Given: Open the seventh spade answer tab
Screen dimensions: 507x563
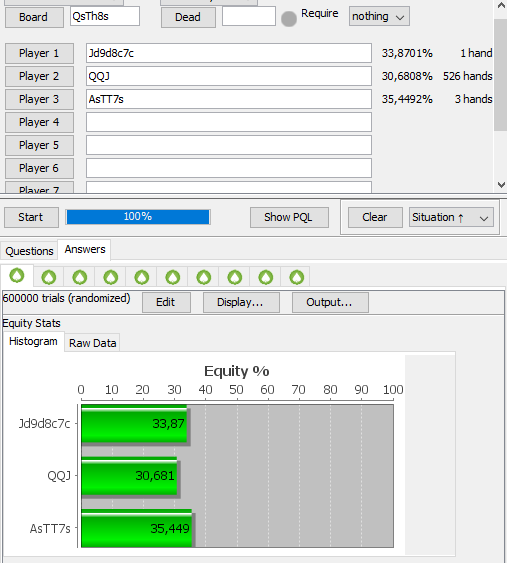Looking at the screenshot, I should pyautogui.click(x=204, y=277).
